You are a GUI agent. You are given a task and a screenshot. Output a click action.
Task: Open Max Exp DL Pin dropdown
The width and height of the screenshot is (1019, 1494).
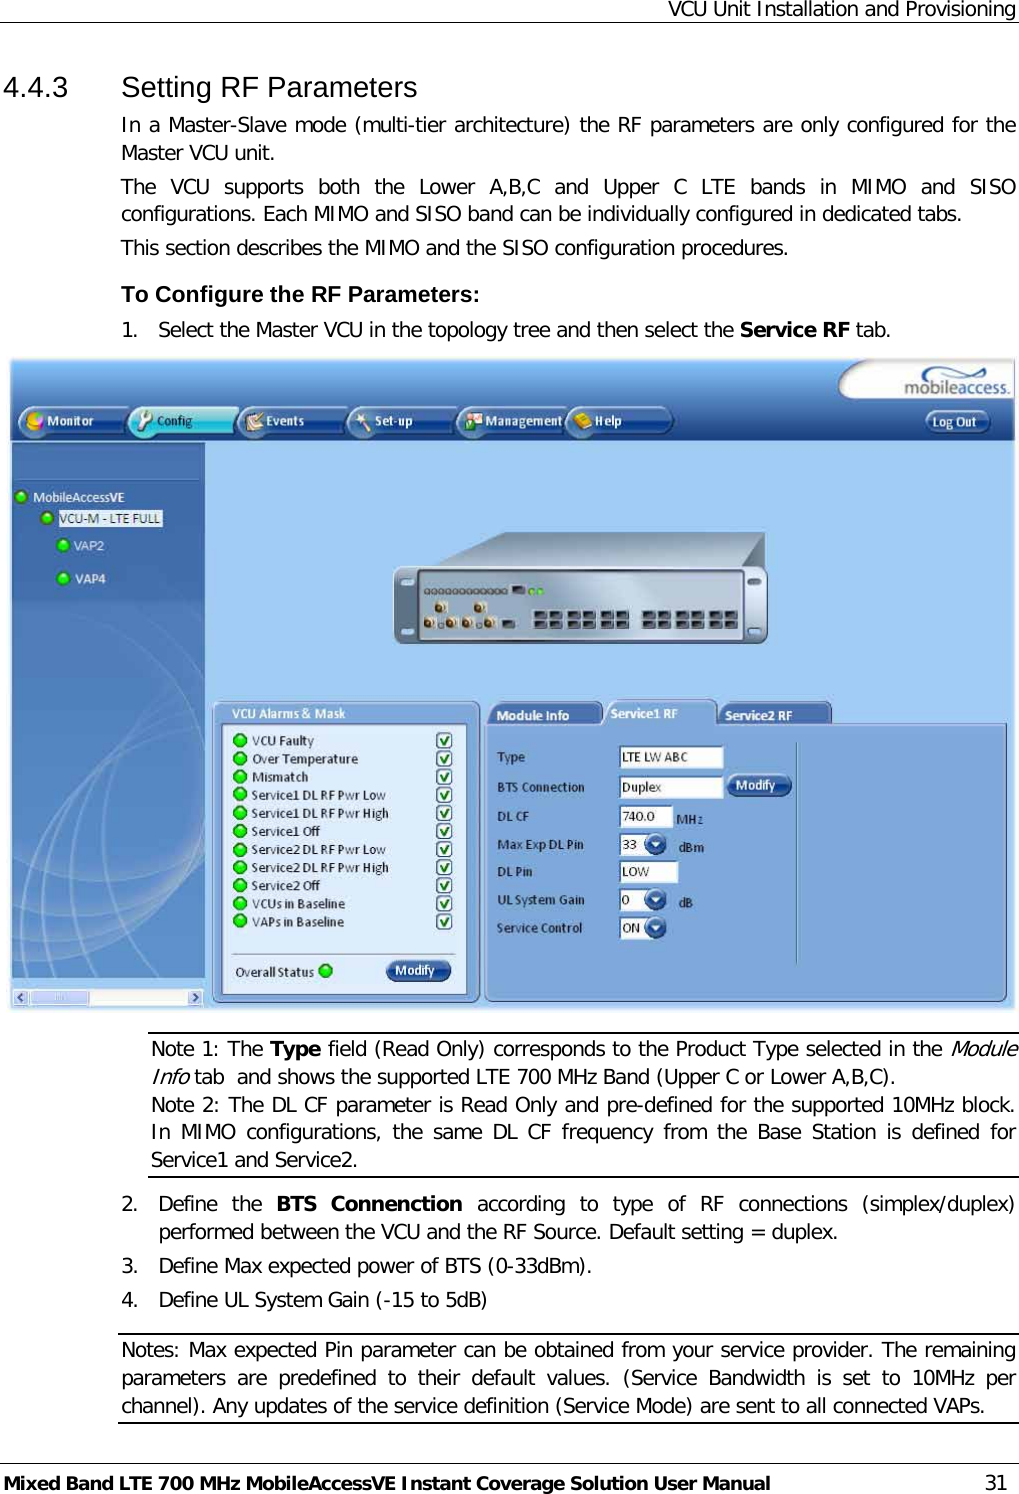coord(655,845)
